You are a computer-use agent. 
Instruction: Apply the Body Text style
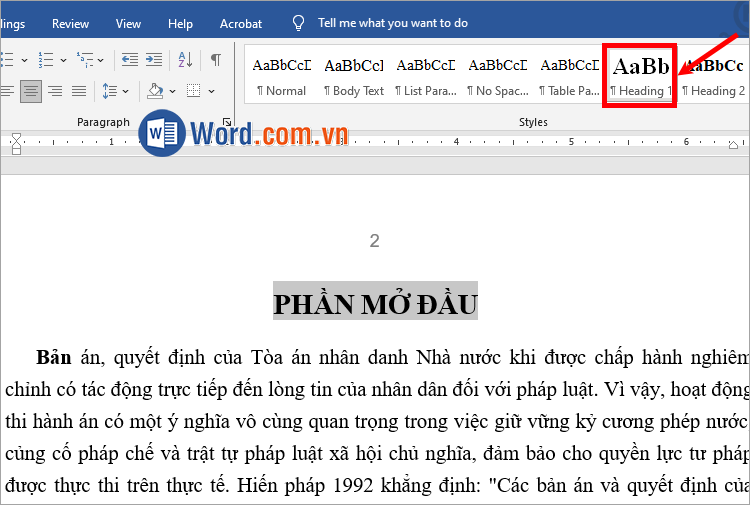354,77
